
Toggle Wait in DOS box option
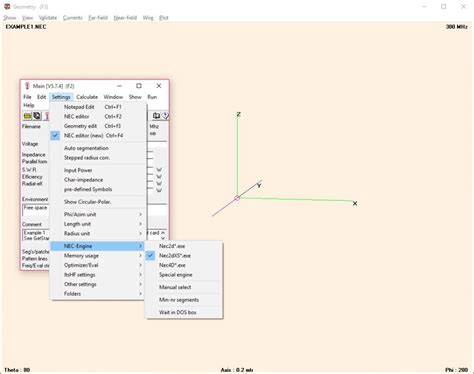click(x=184, y=312)
